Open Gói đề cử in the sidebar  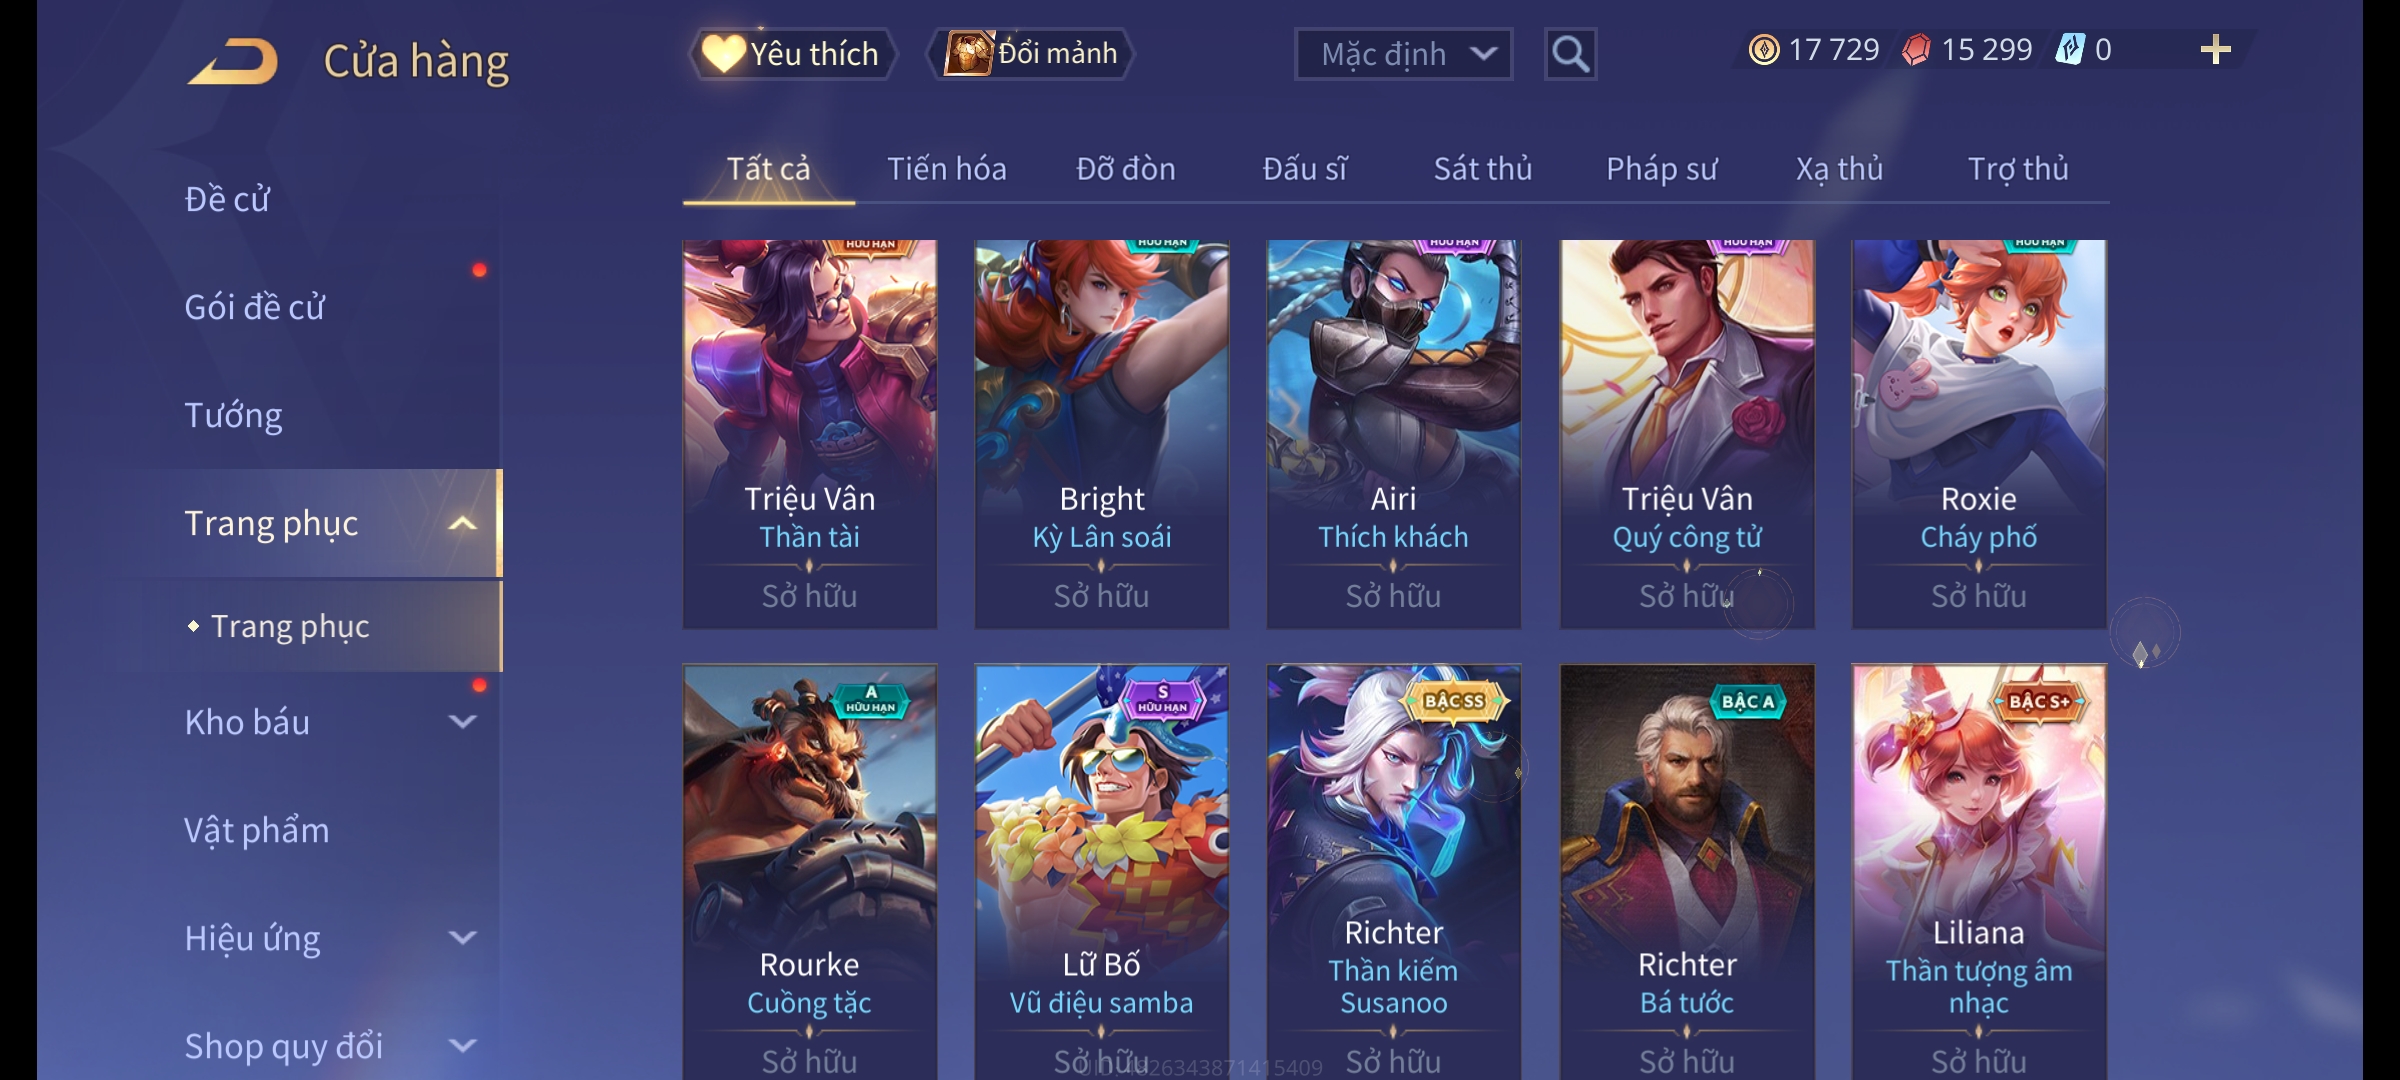pyautogui.click(x=254, y=307)
